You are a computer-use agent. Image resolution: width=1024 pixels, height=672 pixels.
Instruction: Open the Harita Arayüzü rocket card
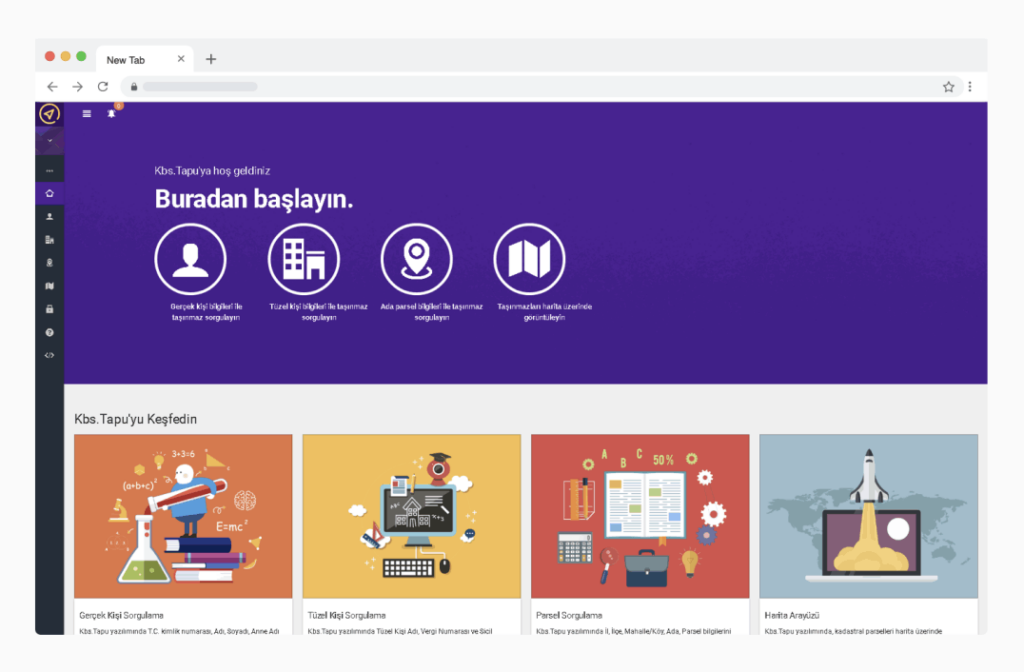(869, 516)
